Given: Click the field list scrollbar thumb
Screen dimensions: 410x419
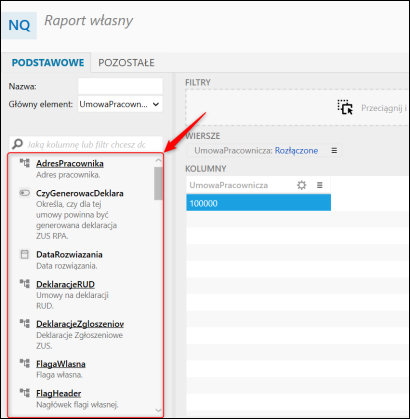Looking at the screenshot, I should pos(158,183).
